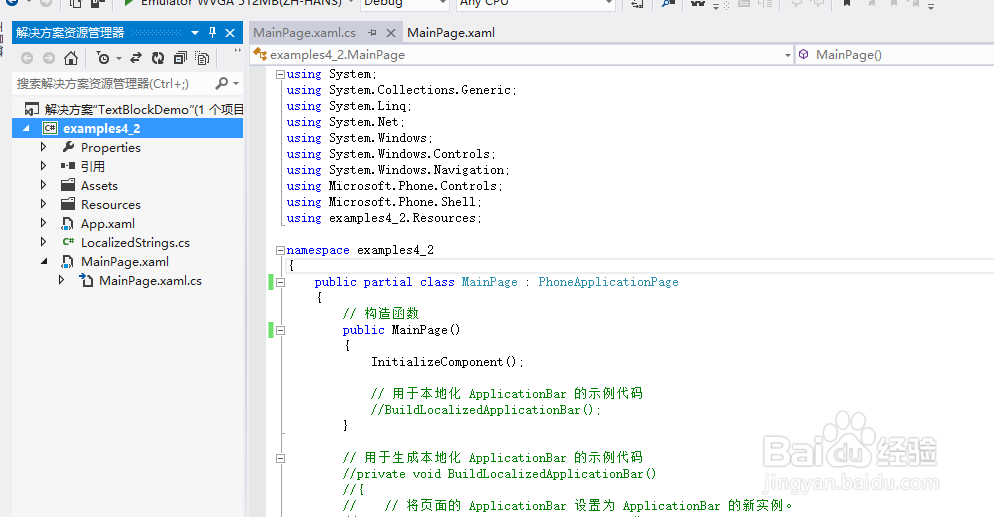Select LocalizedStrings.cs file
Image resolution: width=994 pixels, height=517 pixels.
135,243
